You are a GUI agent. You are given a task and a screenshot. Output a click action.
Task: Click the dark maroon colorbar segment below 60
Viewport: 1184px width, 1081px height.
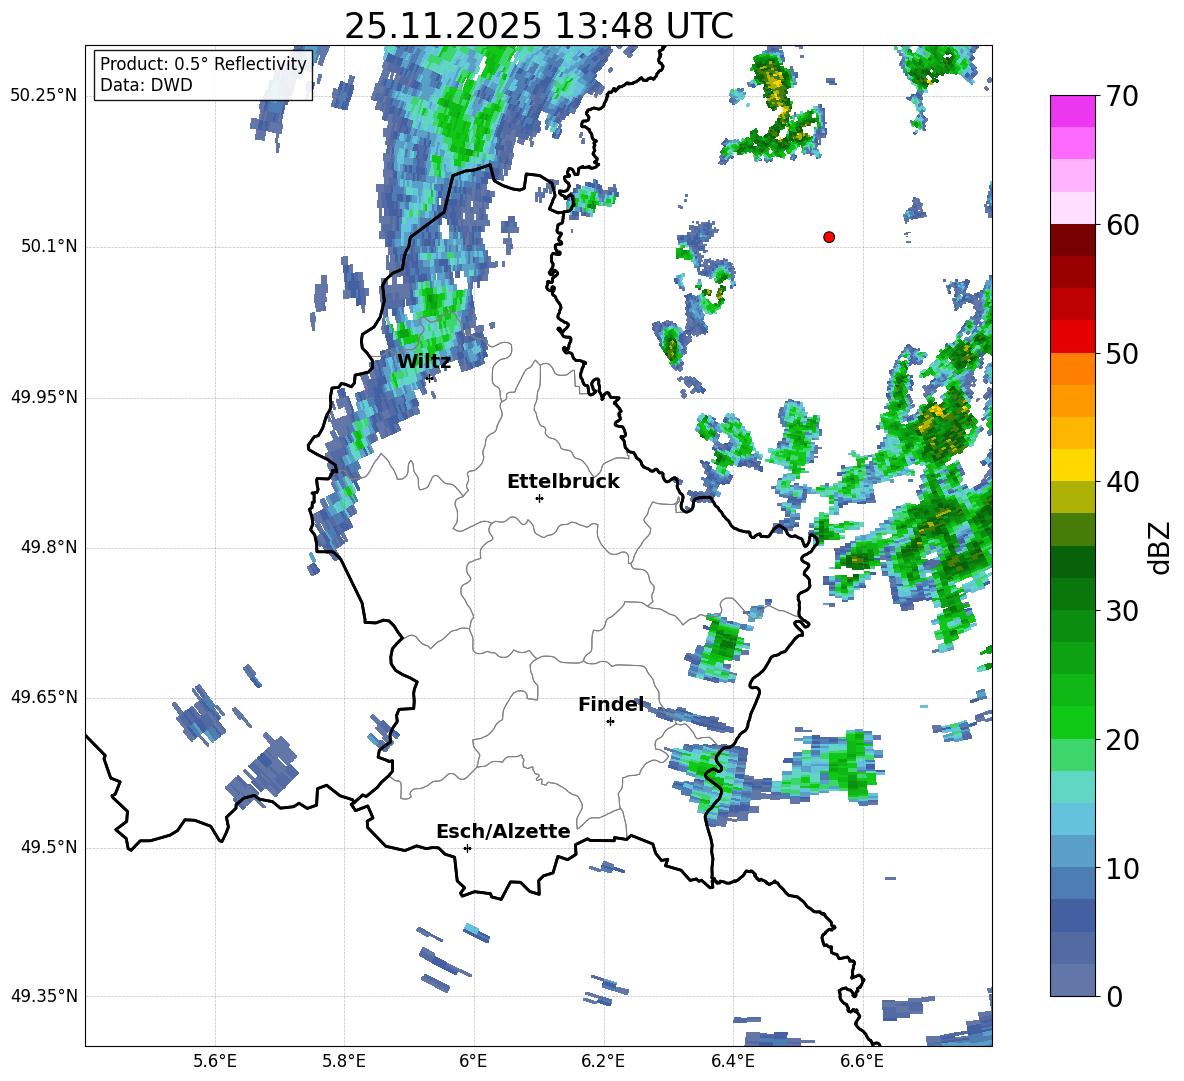click(x=1072, y=241)
